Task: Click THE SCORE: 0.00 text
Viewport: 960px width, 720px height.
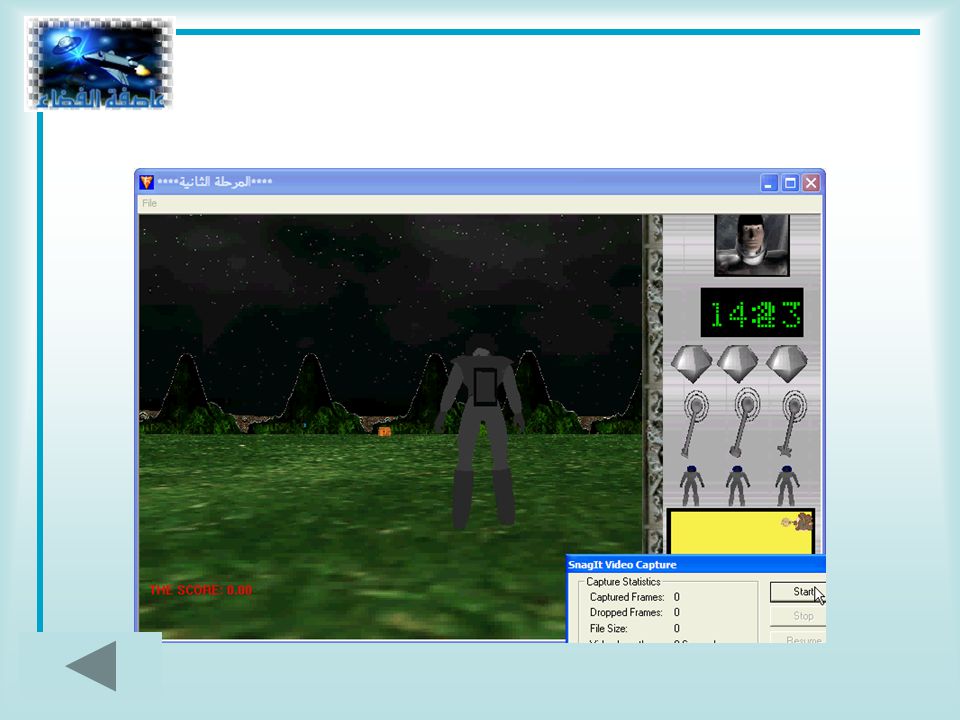Action: pyautogui.click(x=200, y=590)
